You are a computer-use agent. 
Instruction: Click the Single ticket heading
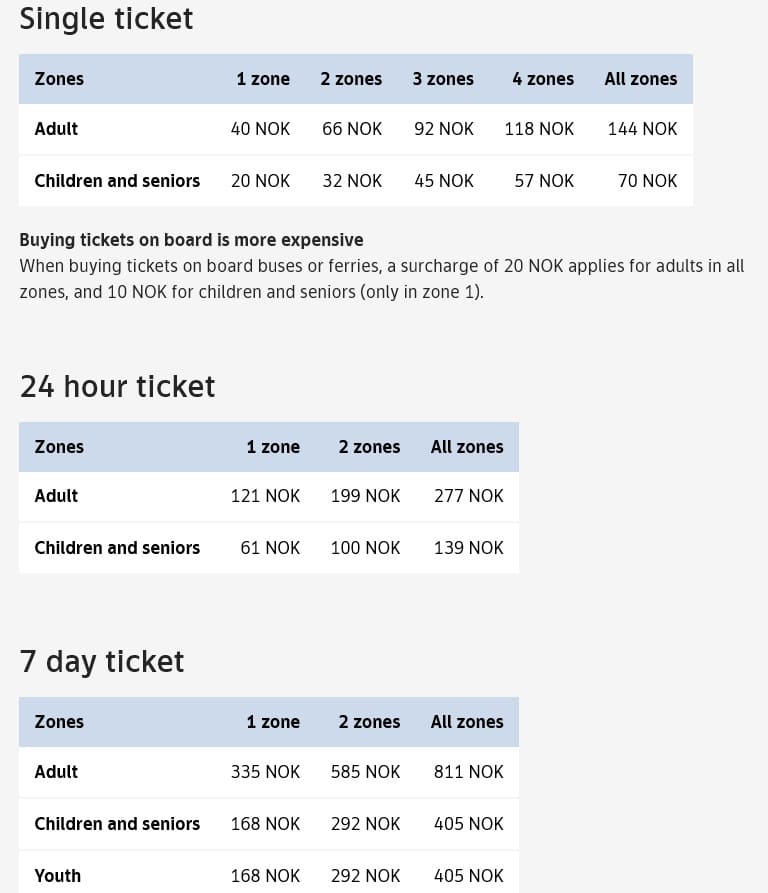click(106, 19)
